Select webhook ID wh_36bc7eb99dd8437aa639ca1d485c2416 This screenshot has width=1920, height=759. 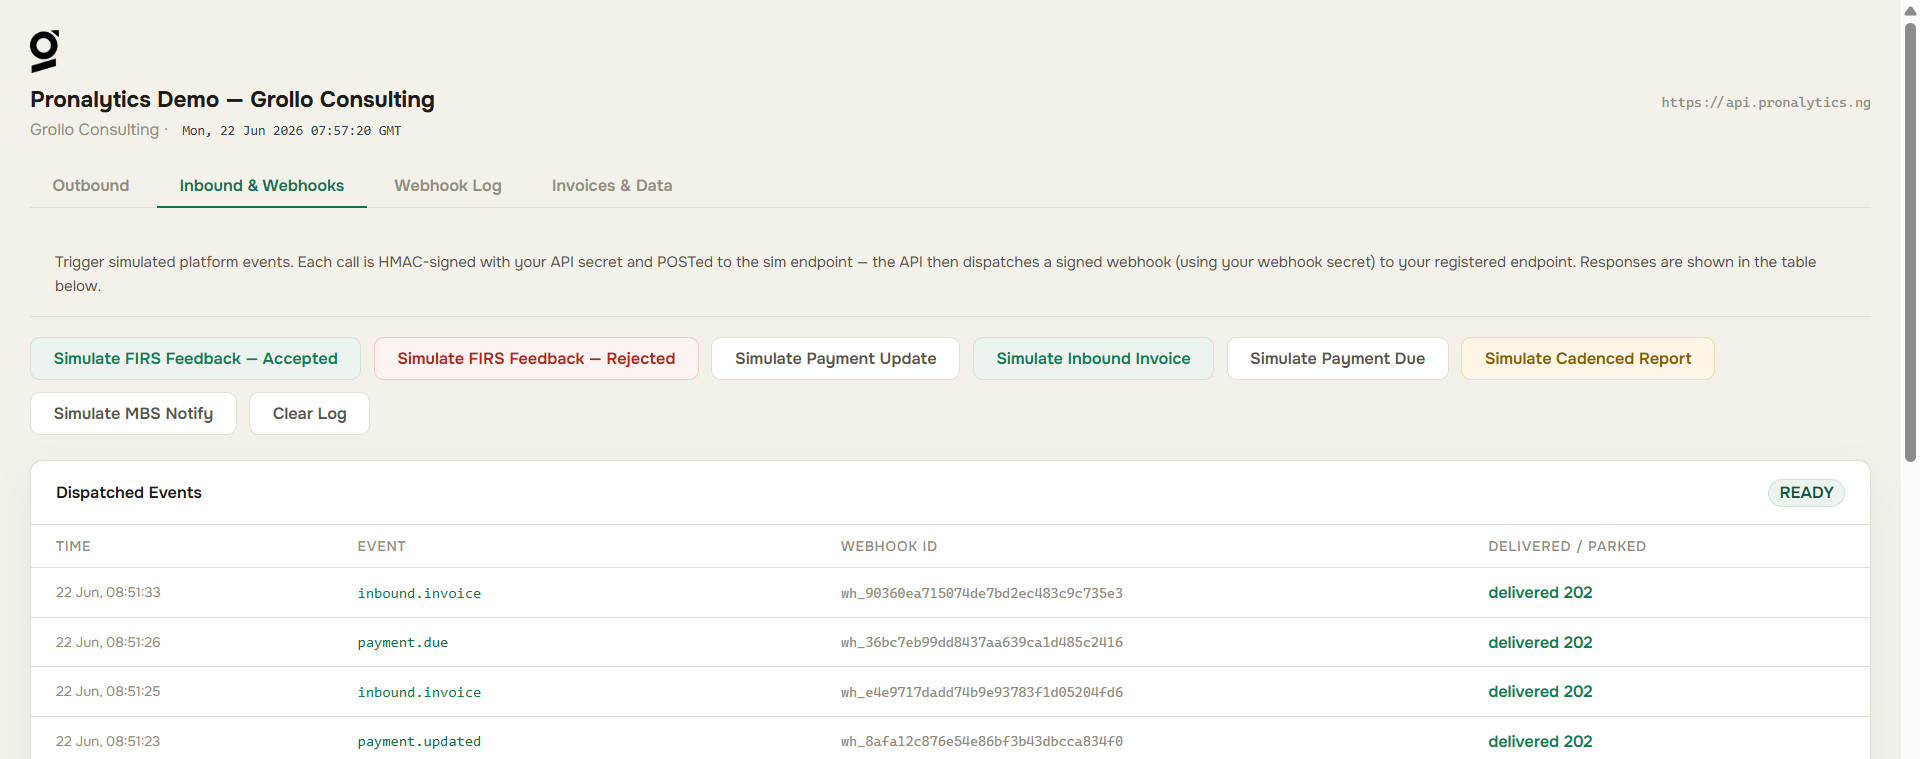[982, 643]
